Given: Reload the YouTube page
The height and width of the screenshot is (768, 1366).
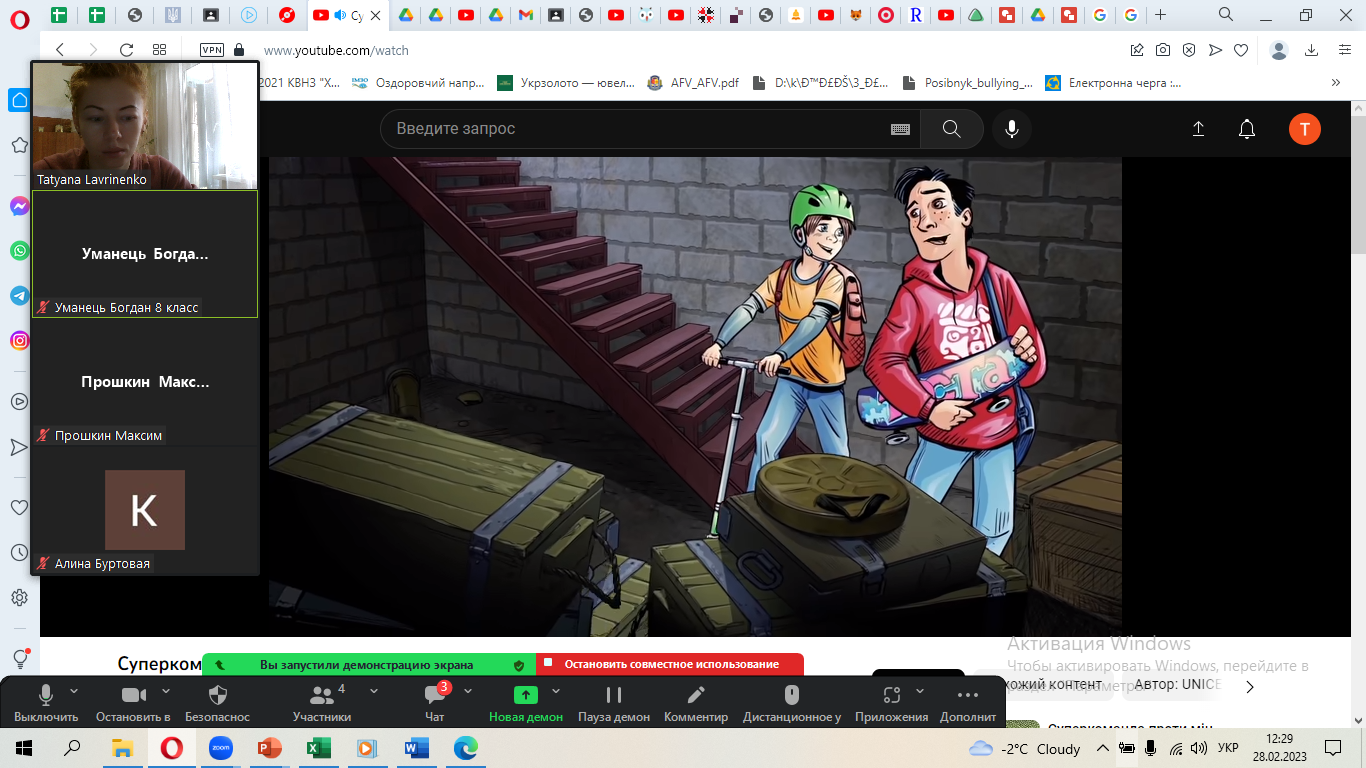Looking at the screenshot, I should 126,50.
